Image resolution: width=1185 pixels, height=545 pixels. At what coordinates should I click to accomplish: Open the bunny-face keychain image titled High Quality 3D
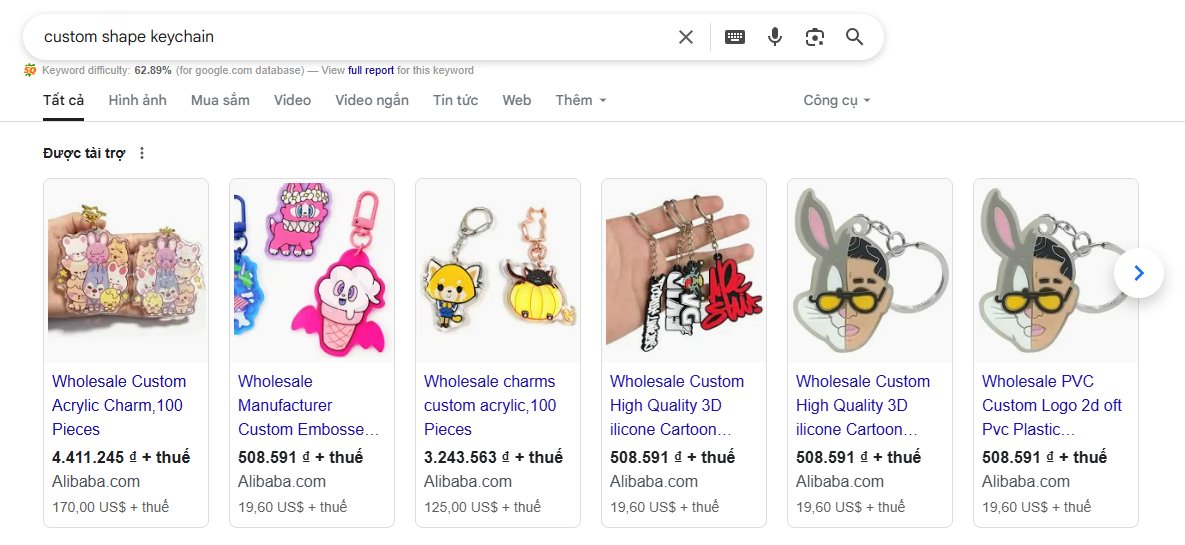[870, 271]
